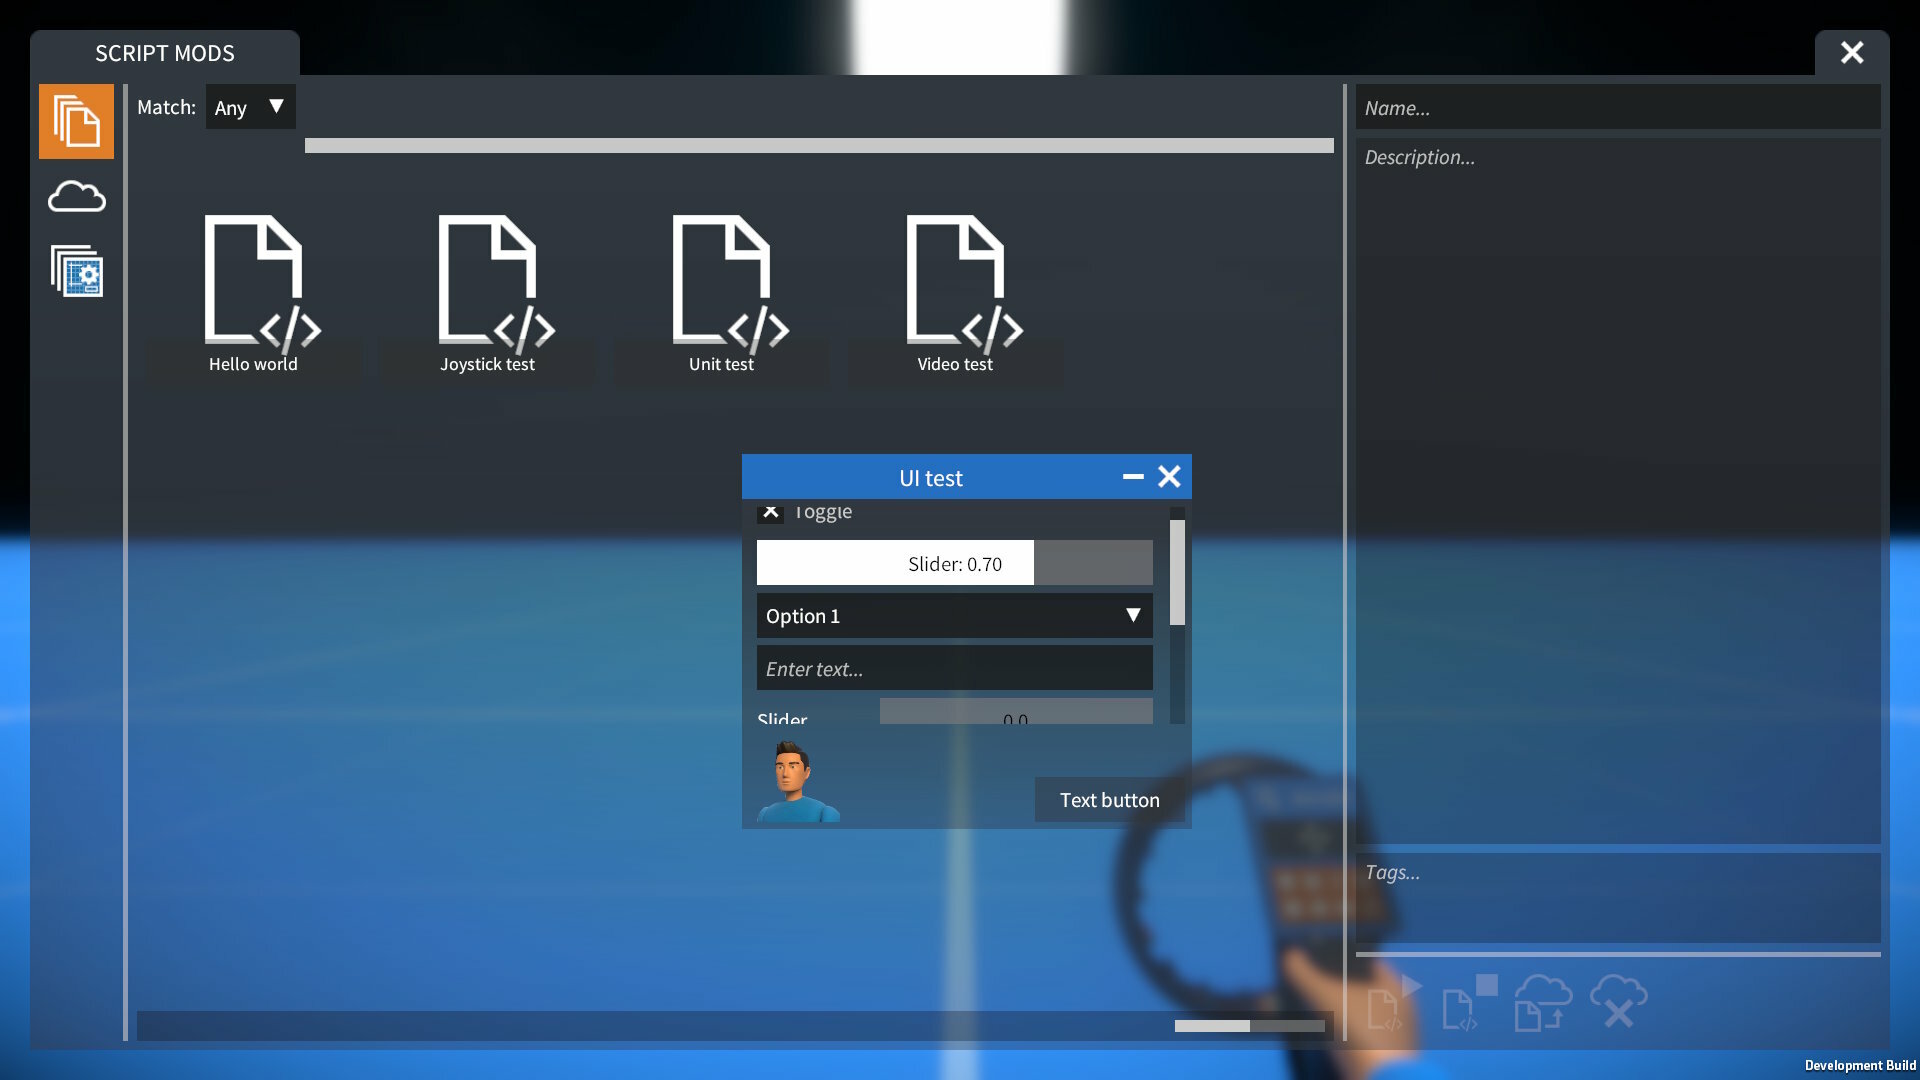The height and width of the screenshot is (1080, 1920).
Task: Select the Video test script
Action: coord(956,295)
